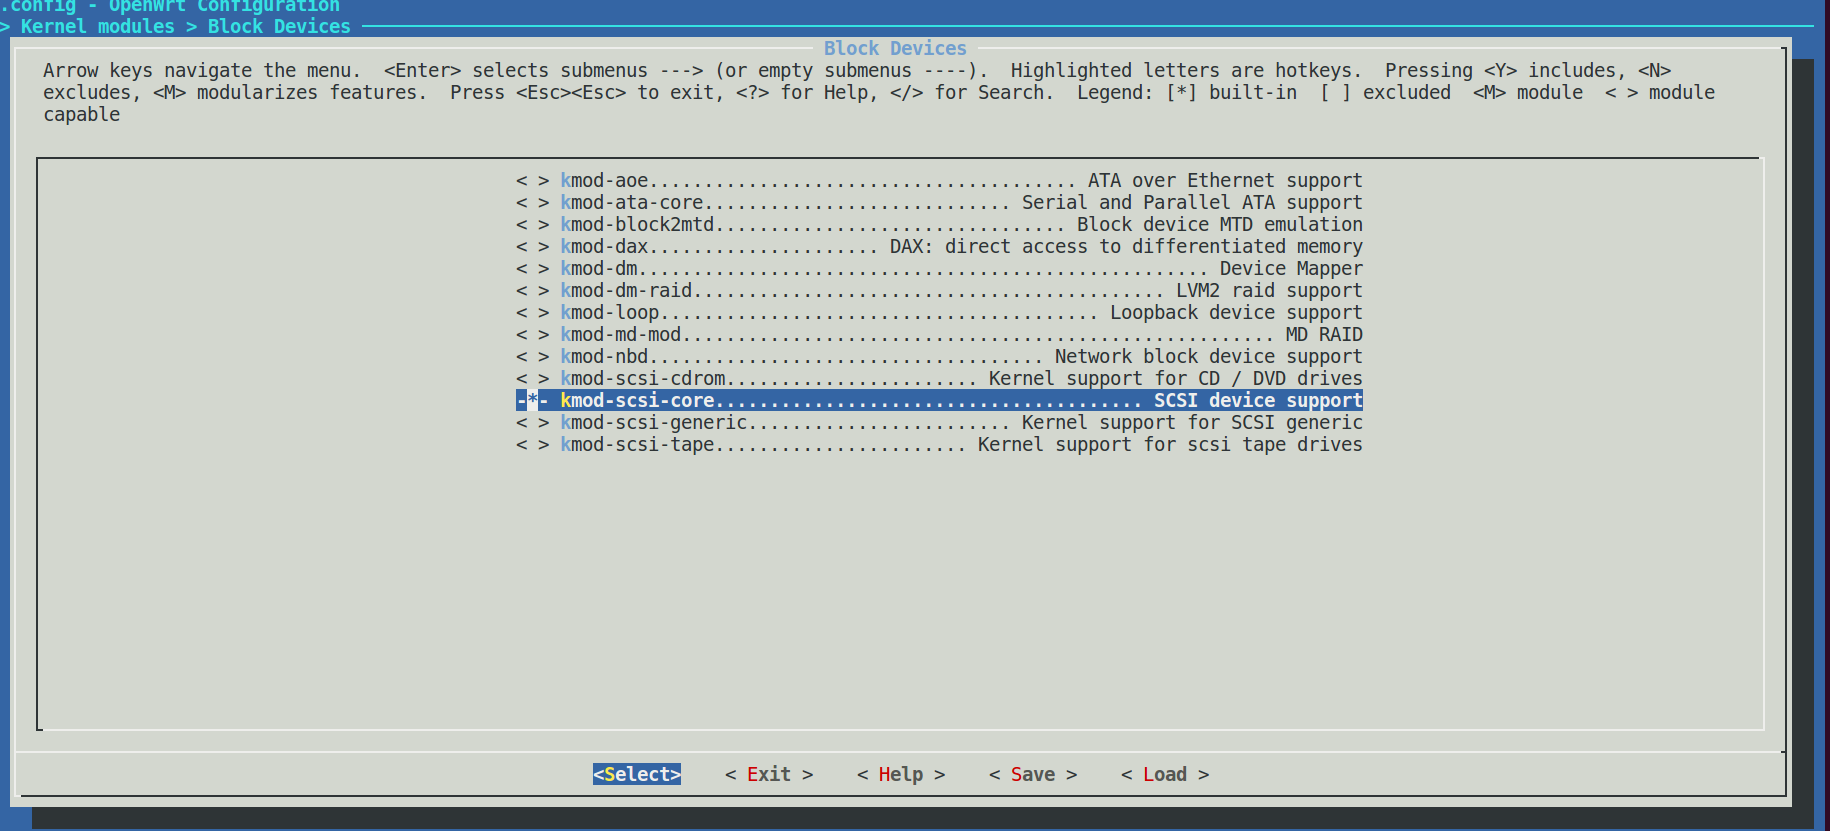Click the 'Network block device support' description
Viewport: 1830px width, 831px height.
1209,357
